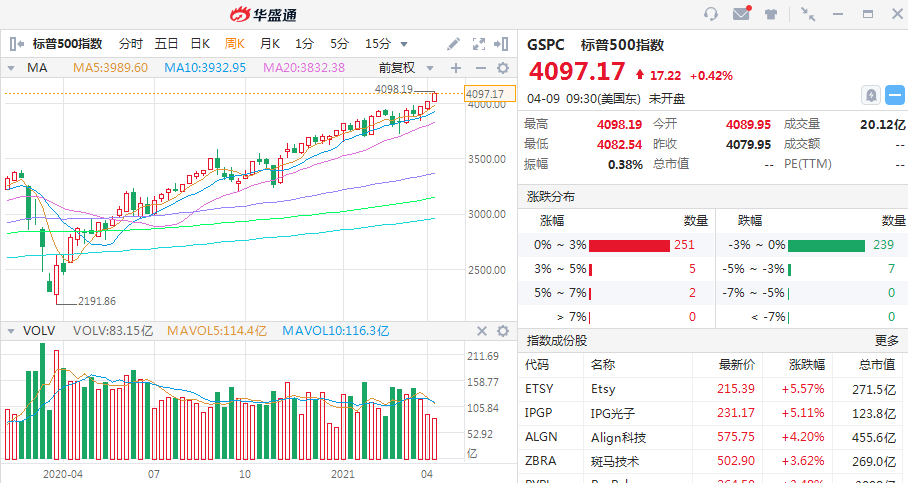Click the 2191.86 low marker label
This screenshot has height=483, width=908.
point(97,301)
